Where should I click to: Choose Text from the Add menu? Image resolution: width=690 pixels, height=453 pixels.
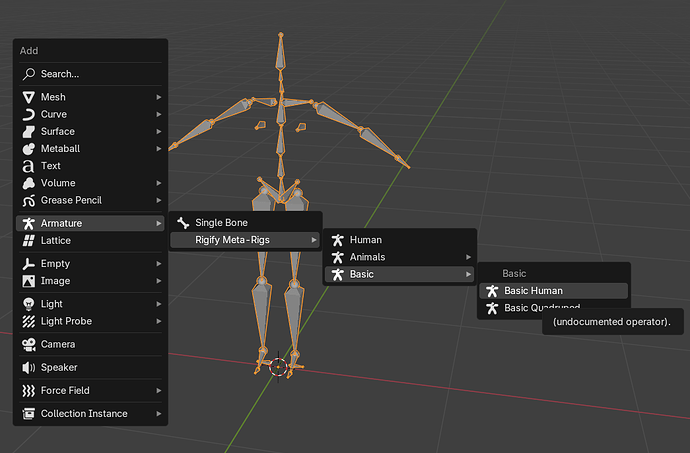[90, 166]
